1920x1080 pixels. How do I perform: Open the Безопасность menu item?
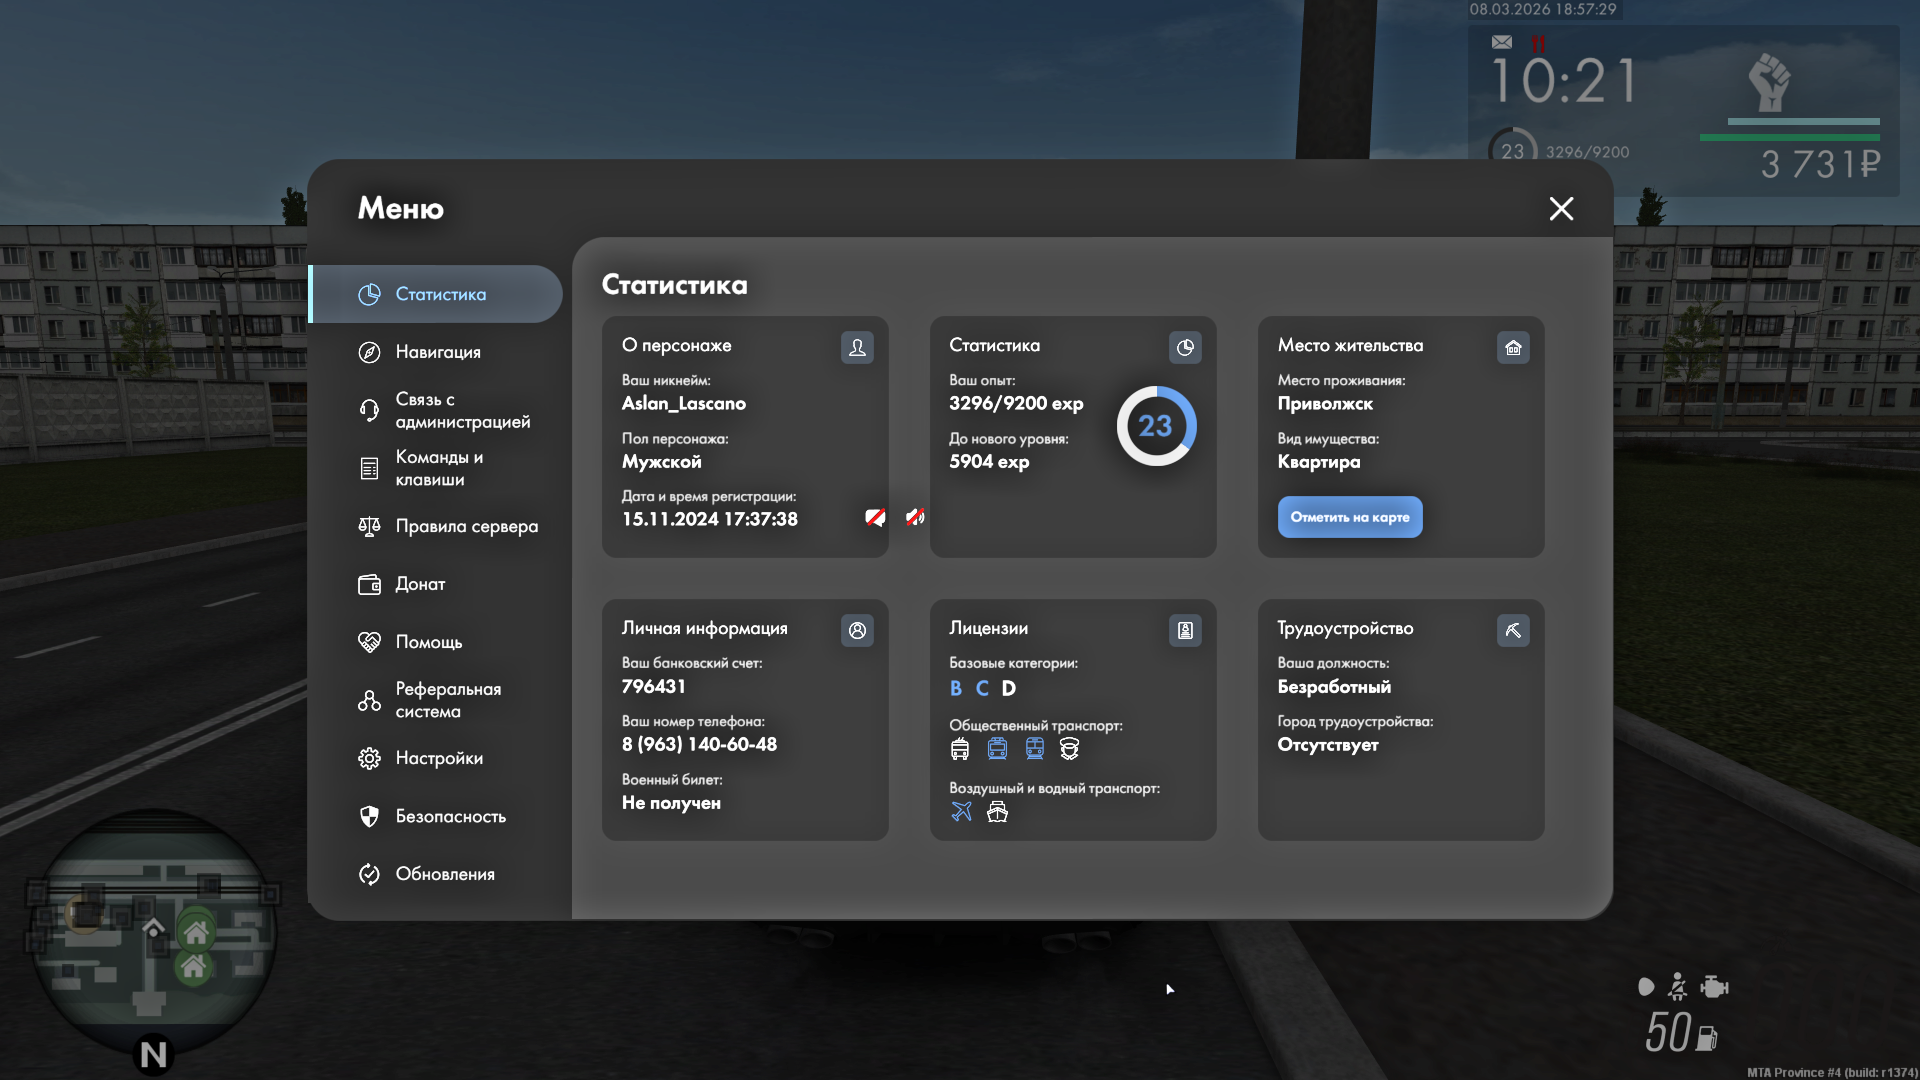point(450,816)
